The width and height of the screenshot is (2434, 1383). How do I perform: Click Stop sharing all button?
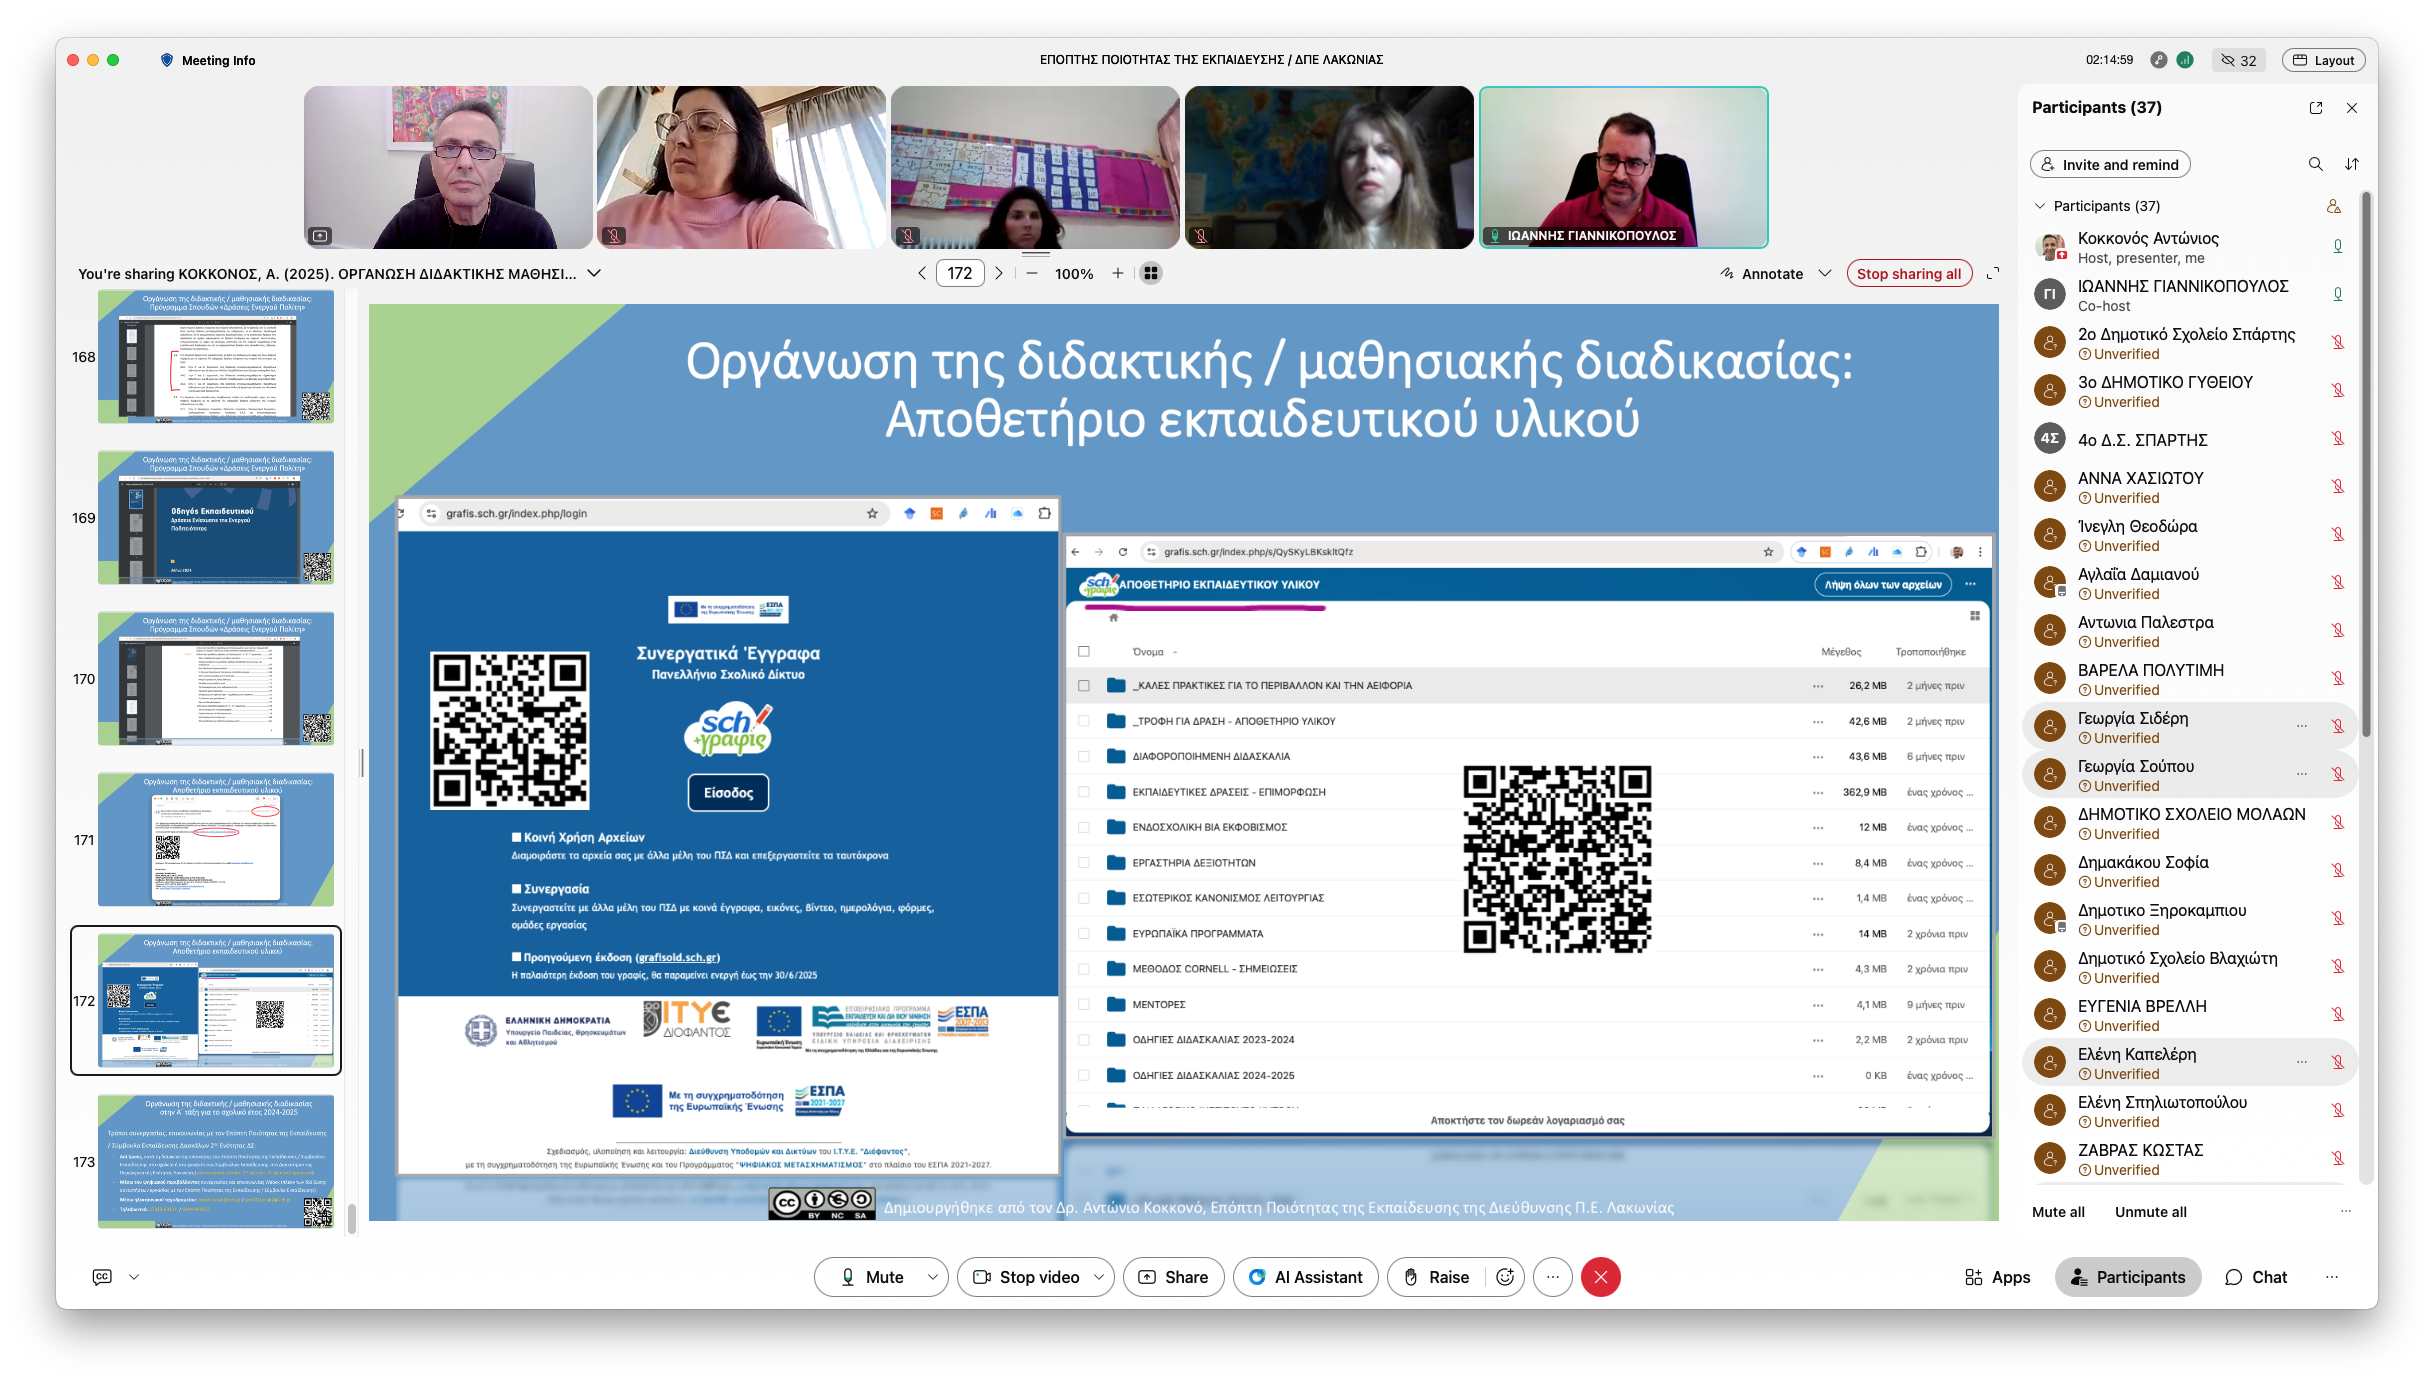pyautogui.click(x=1908, y=273)
